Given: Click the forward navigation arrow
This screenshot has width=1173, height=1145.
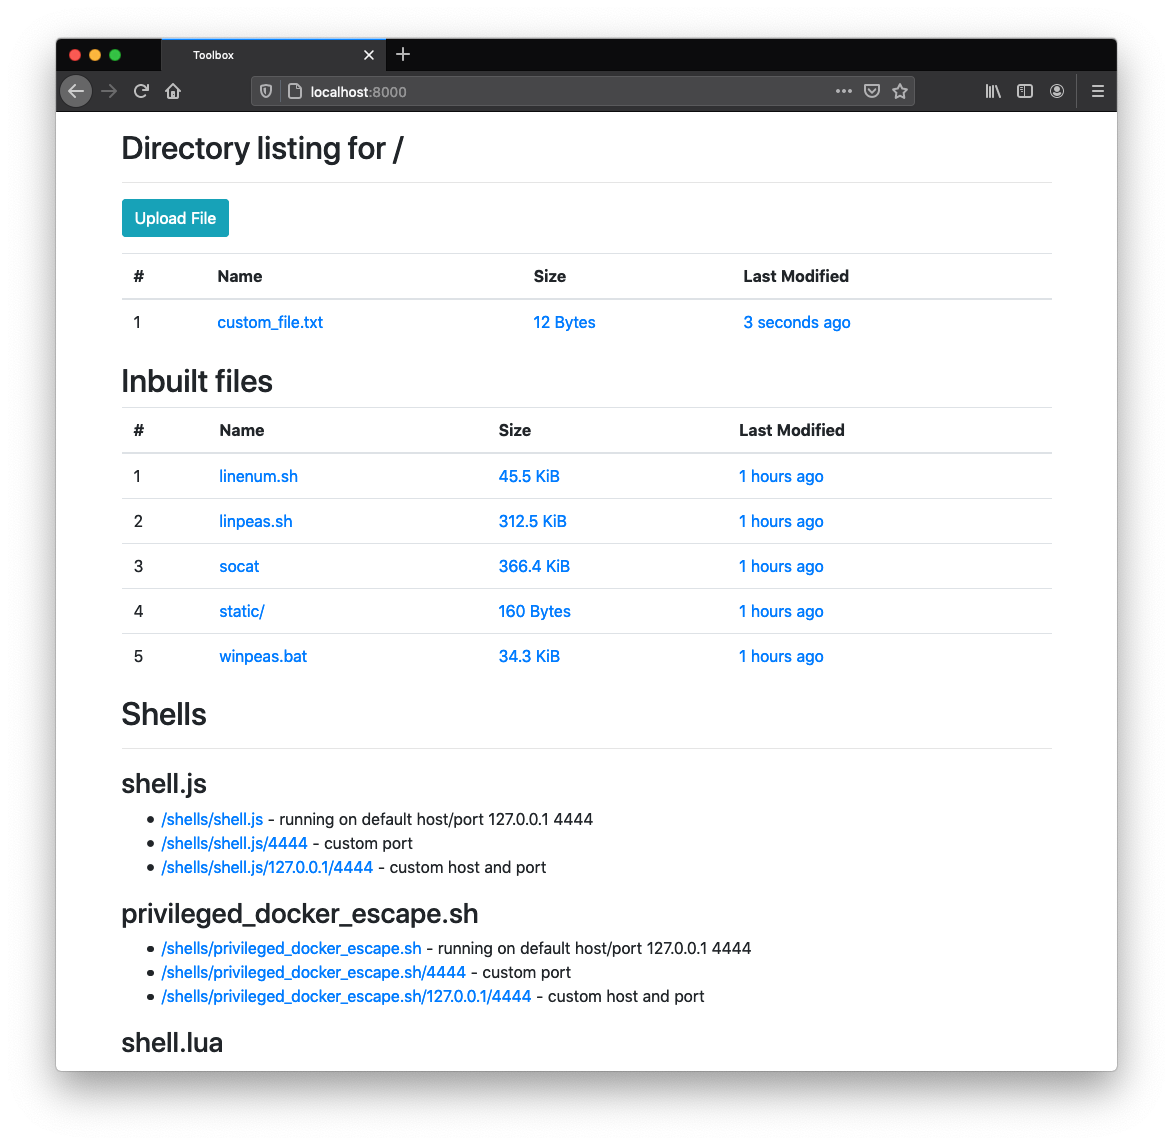Looking at the screenshot, I should click(x=109, y=91).
